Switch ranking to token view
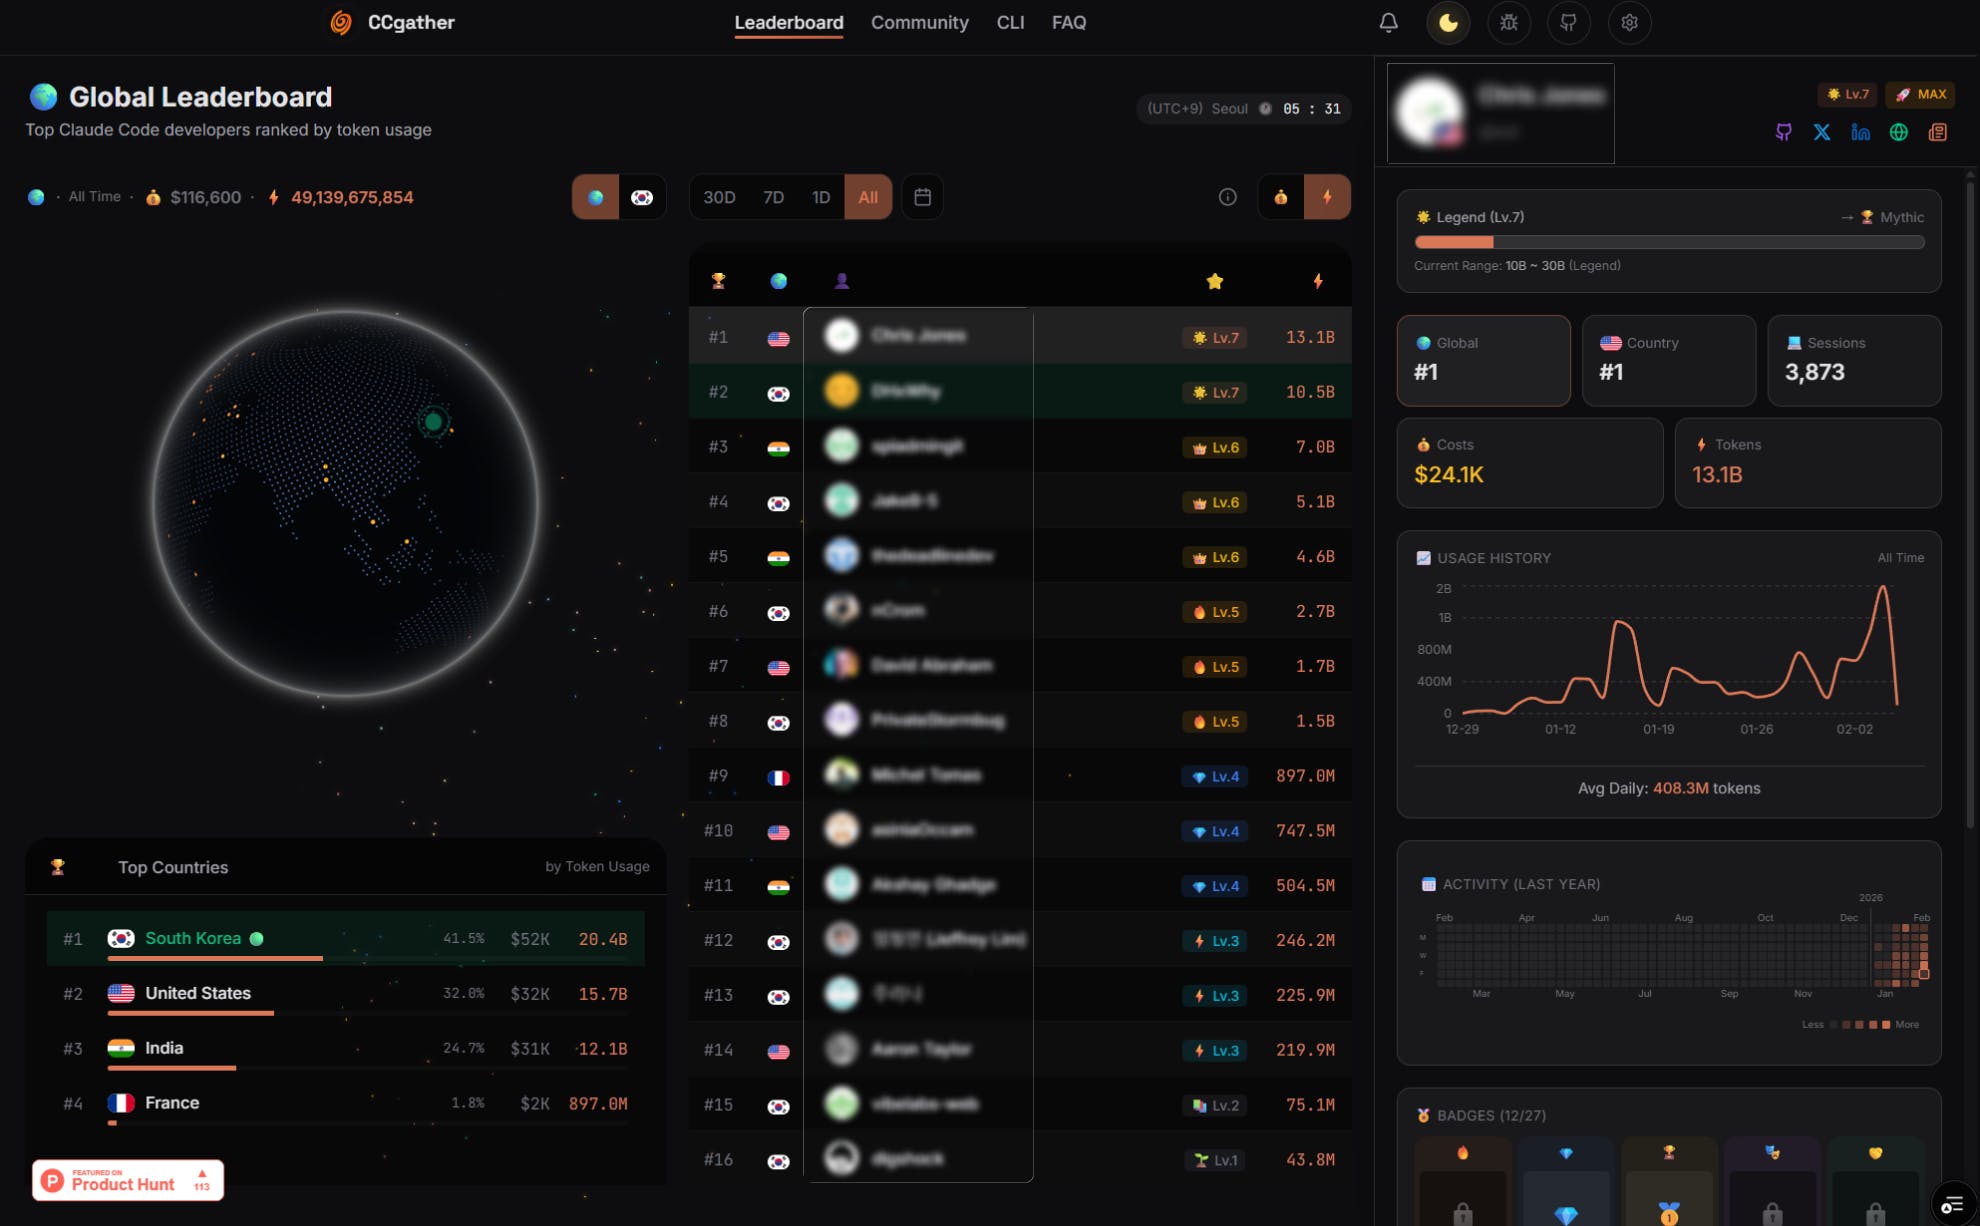The height and width of the screenshot is (1226, 1980). (1327, 197)
